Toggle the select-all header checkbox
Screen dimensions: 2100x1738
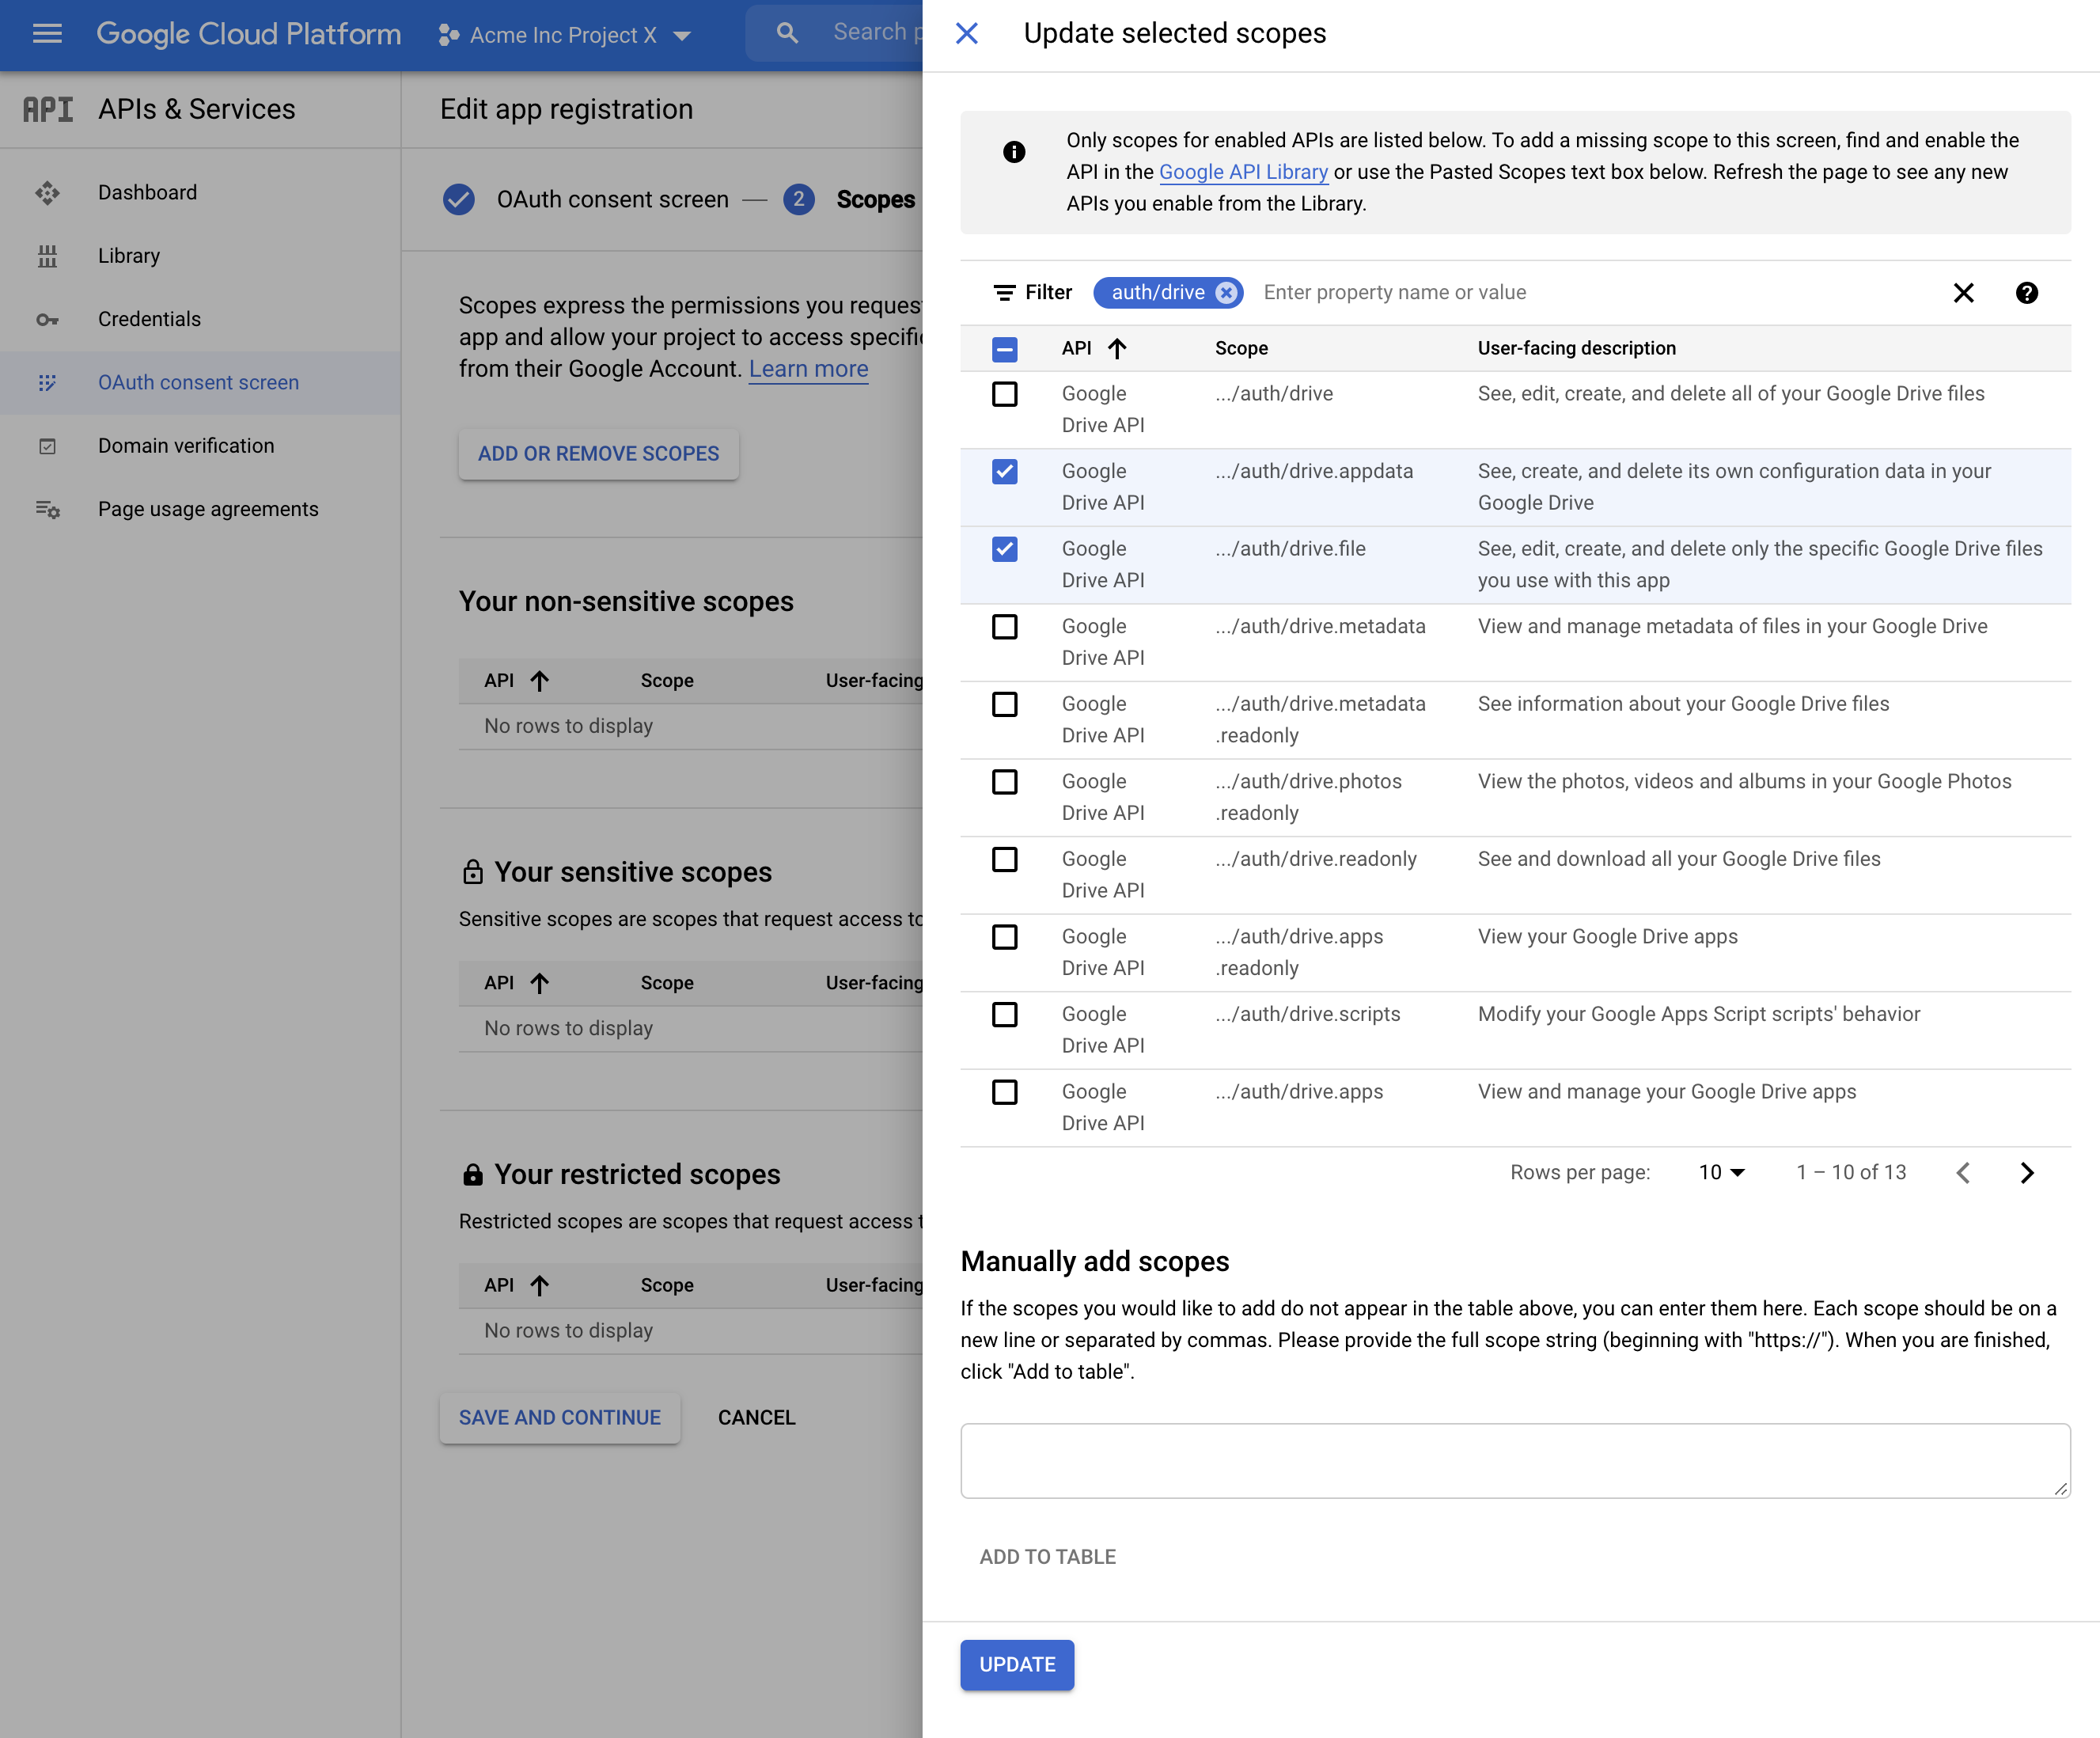click(1004, 348)
